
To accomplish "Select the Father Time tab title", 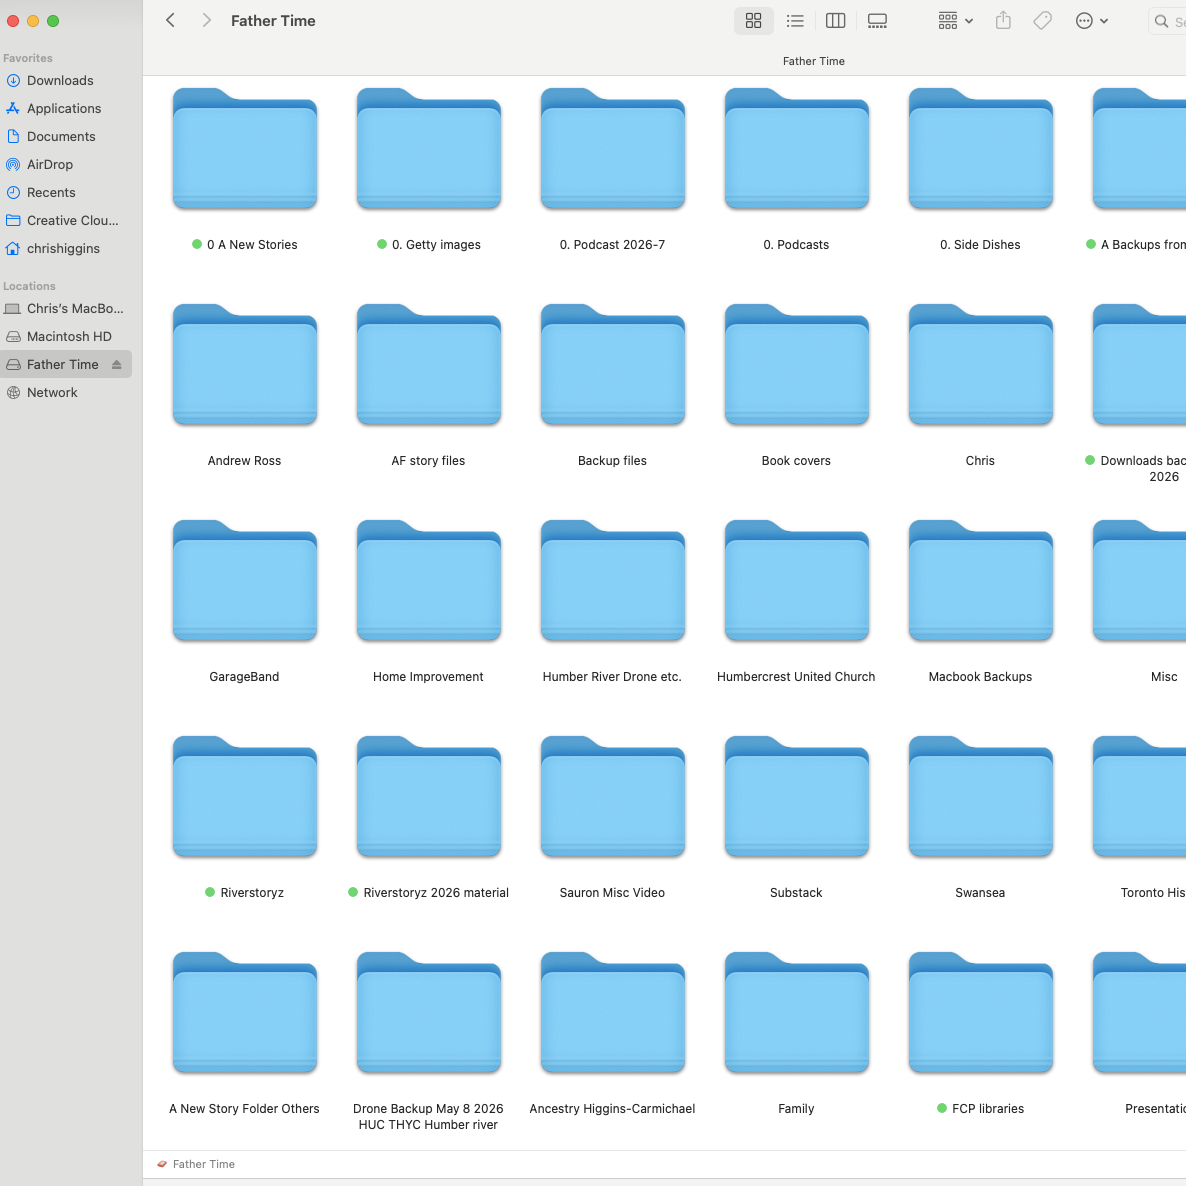I will (x=813, y=61).
